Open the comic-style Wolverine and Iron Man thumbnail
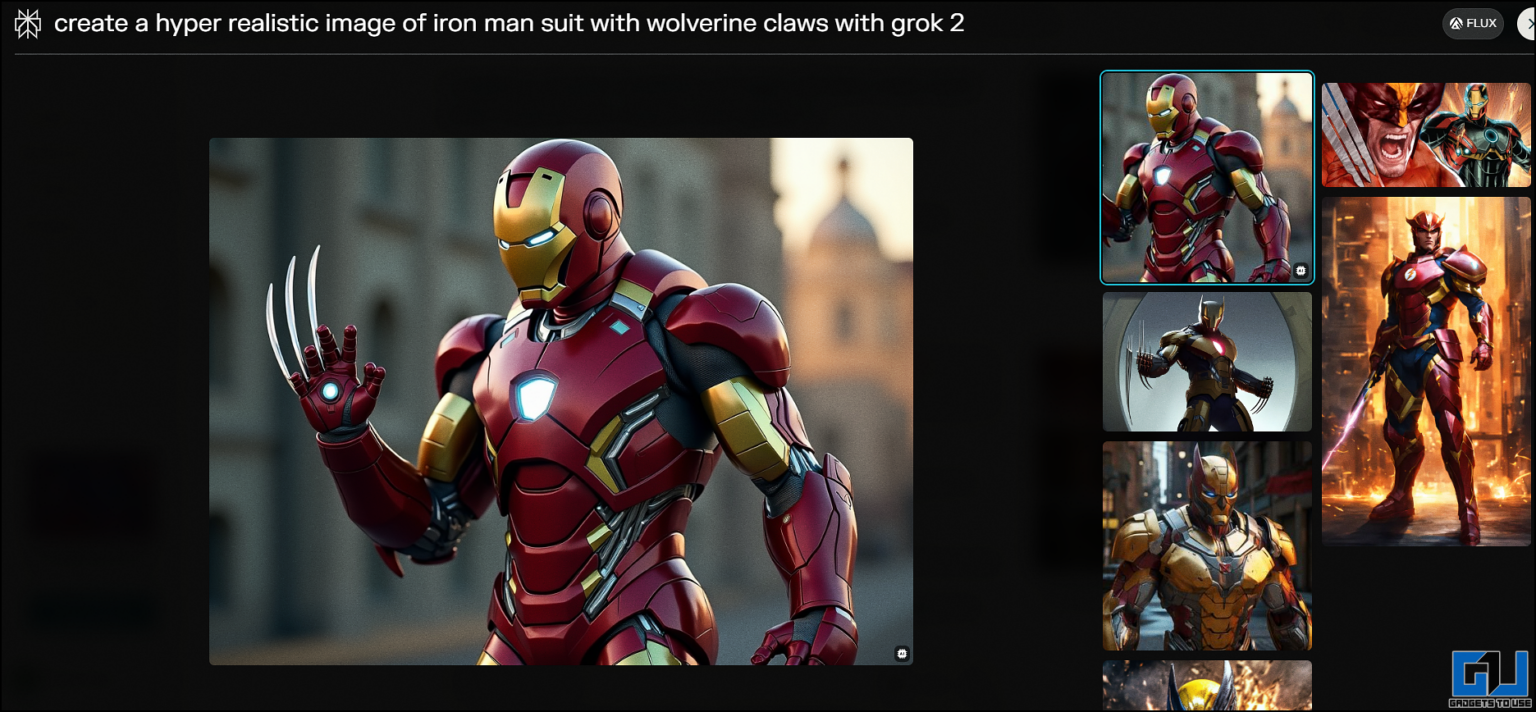The image size is (1536, 712). (1426, 134)
